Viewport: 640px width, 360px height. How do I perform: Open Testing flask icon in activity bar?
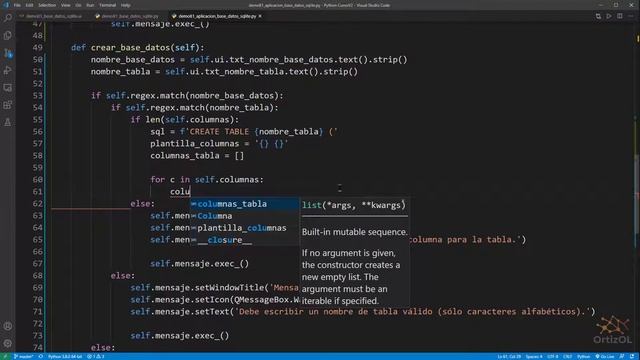(8, 122)
